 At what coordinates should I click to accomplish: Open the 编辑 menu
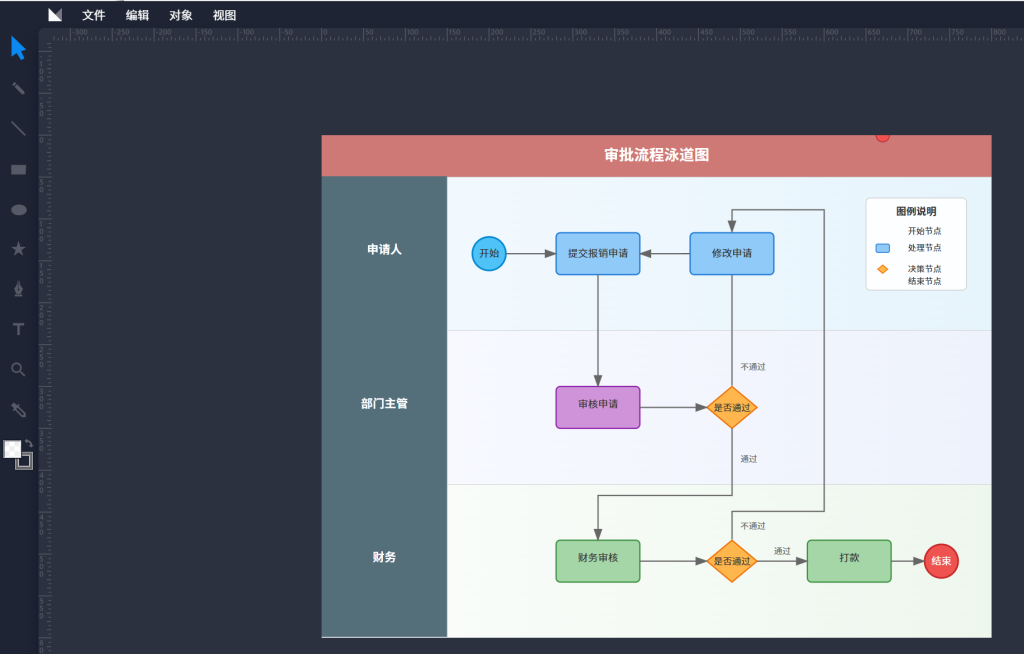137,15
